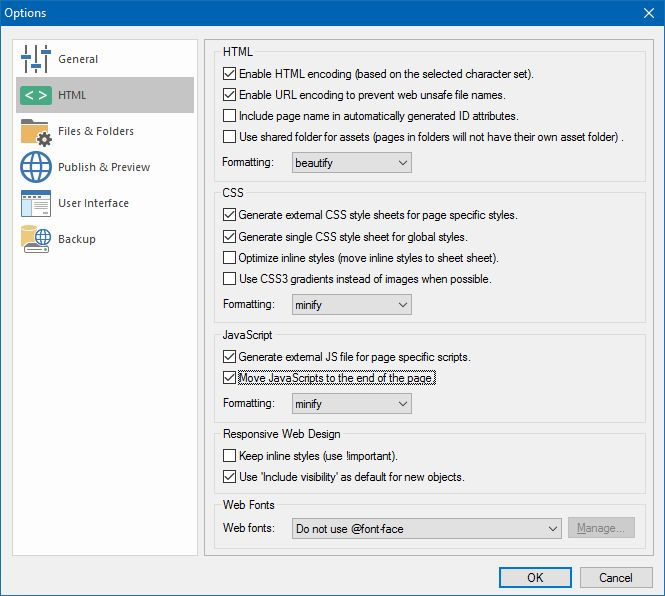This screenshot has height=596, width=665.
Task: Enable Optimize inline styles checkbox
Action: (229, 258)
